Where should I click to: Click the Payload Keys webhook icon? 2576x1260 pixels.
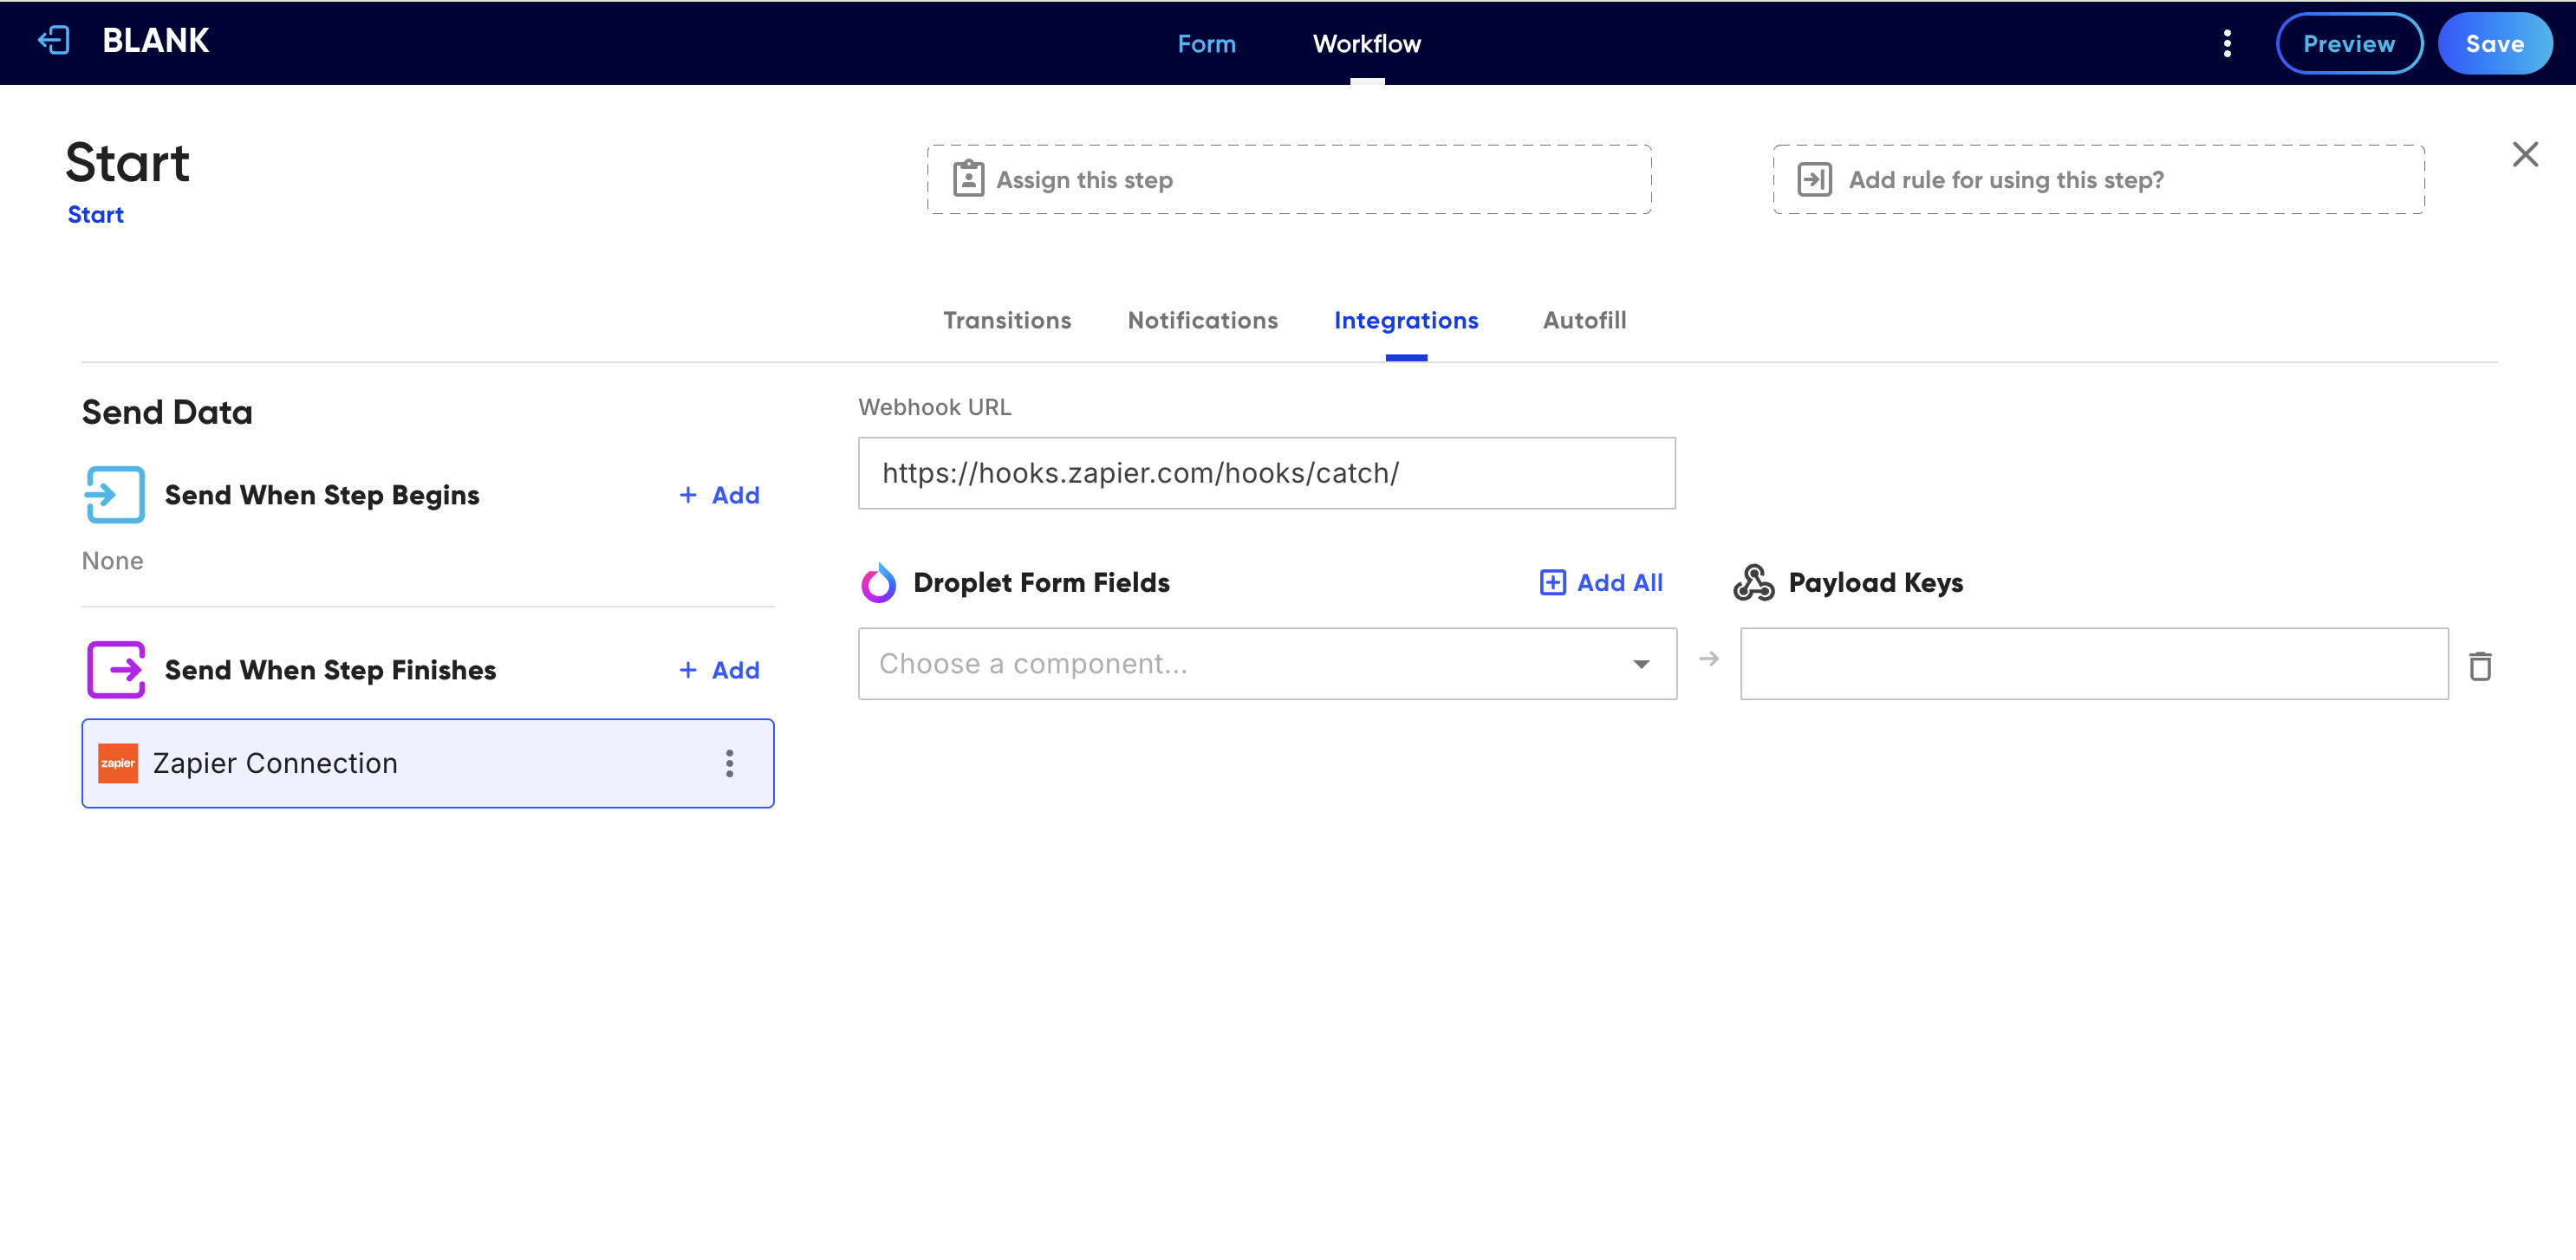click(x=1753, y=583)
